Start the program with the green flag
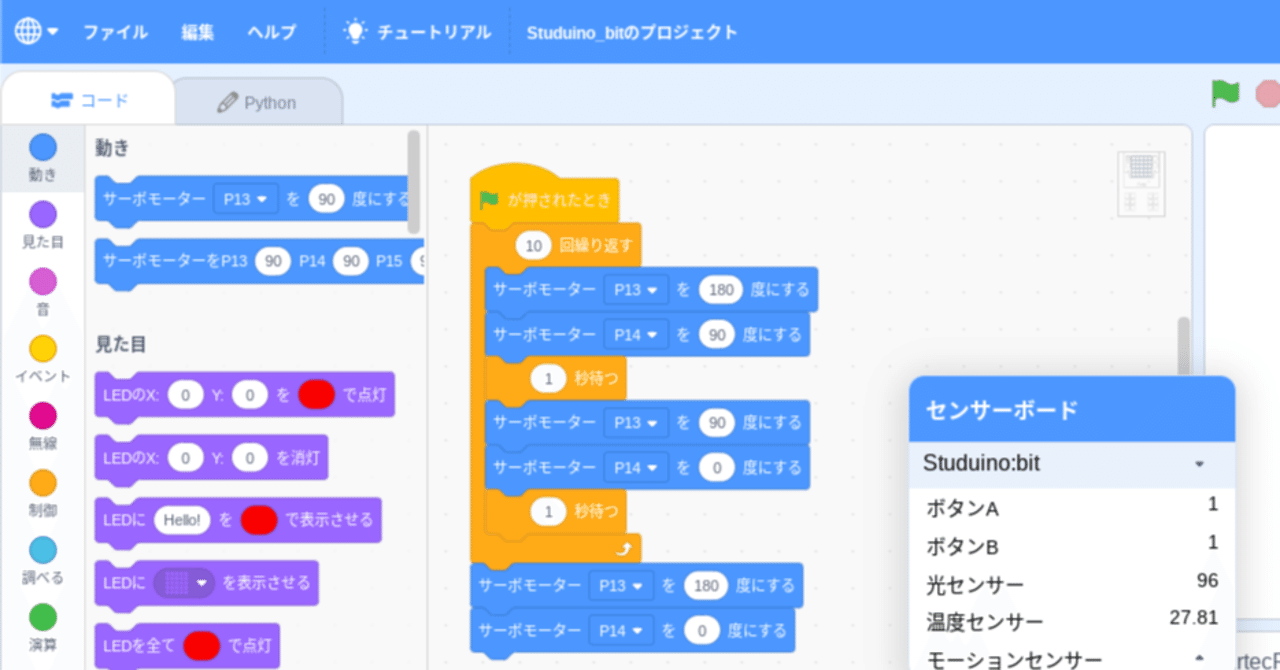 (1225, 93)
